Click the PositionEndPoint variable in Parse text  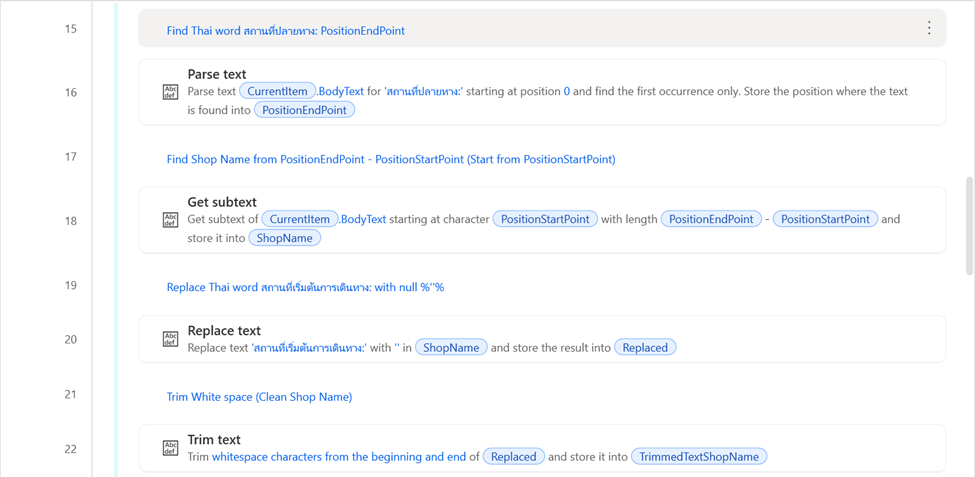tap(304, 110)
